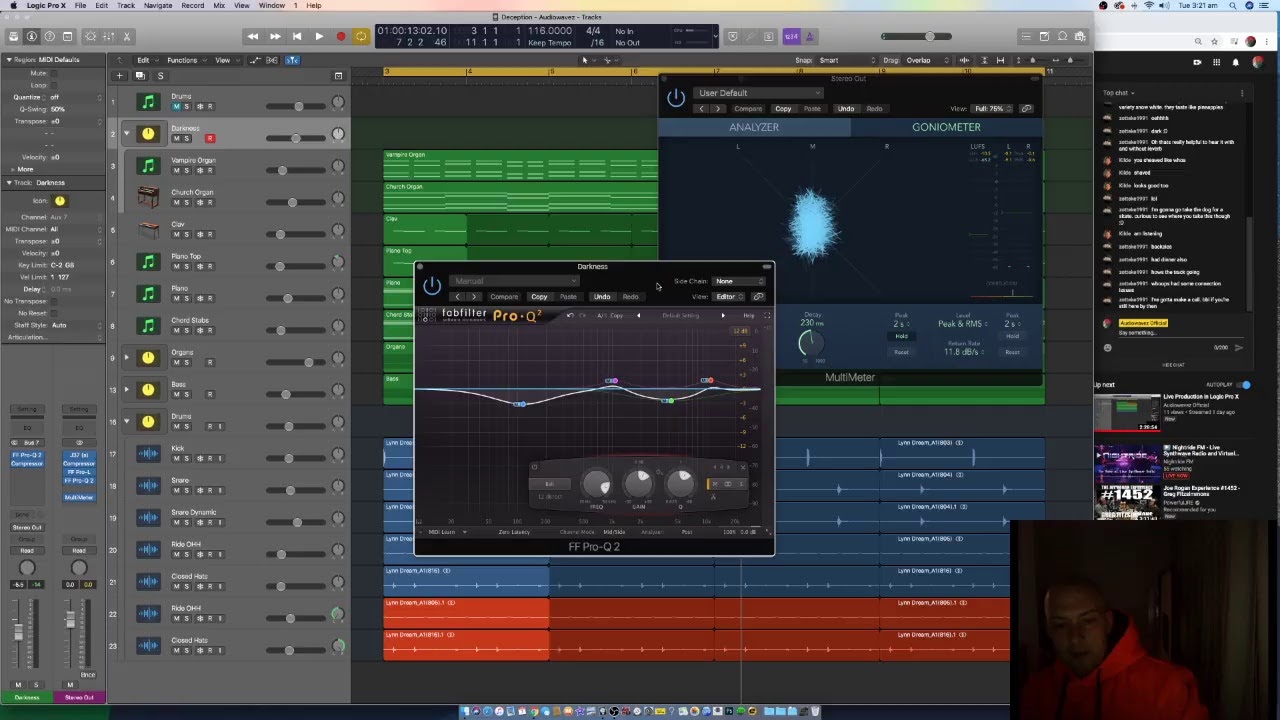Screen dimensions: 1280x720
Task: Click the Church Organ track instrument icon
Action: 148,197
